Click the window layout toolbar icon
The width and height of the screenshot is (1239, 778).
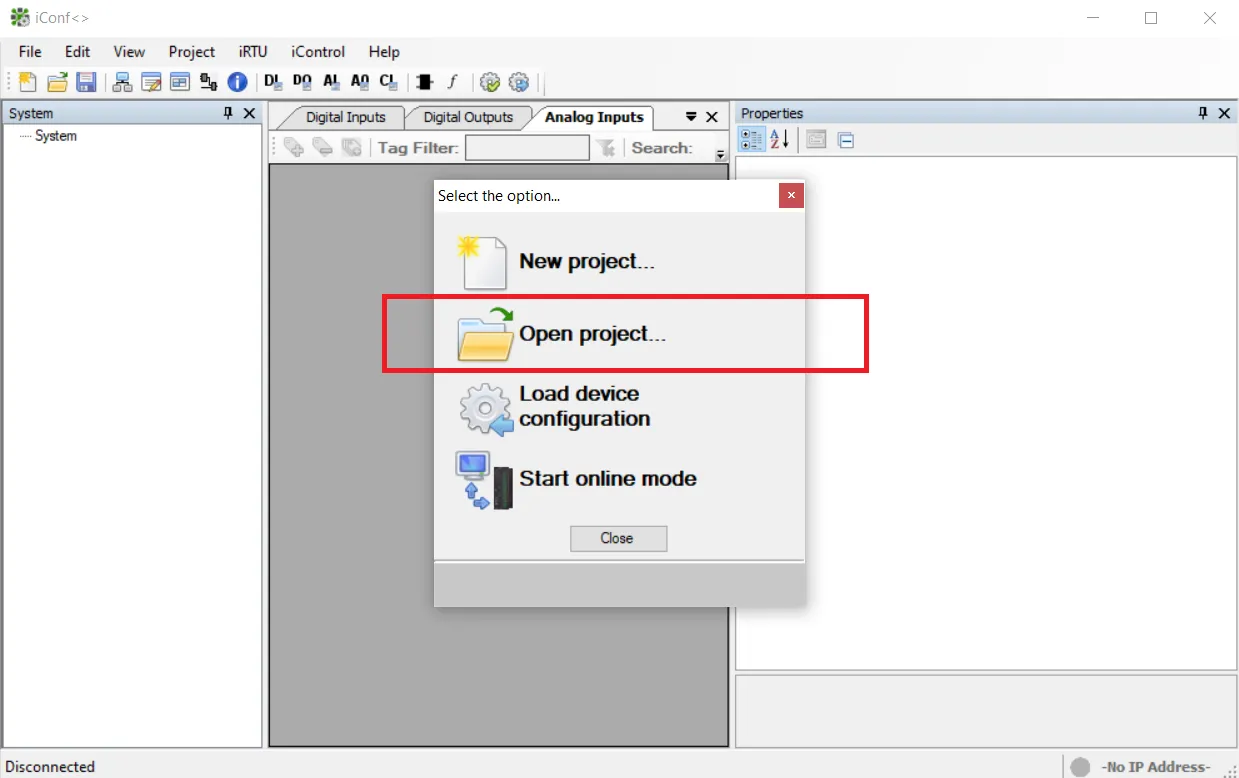point(180,82)
